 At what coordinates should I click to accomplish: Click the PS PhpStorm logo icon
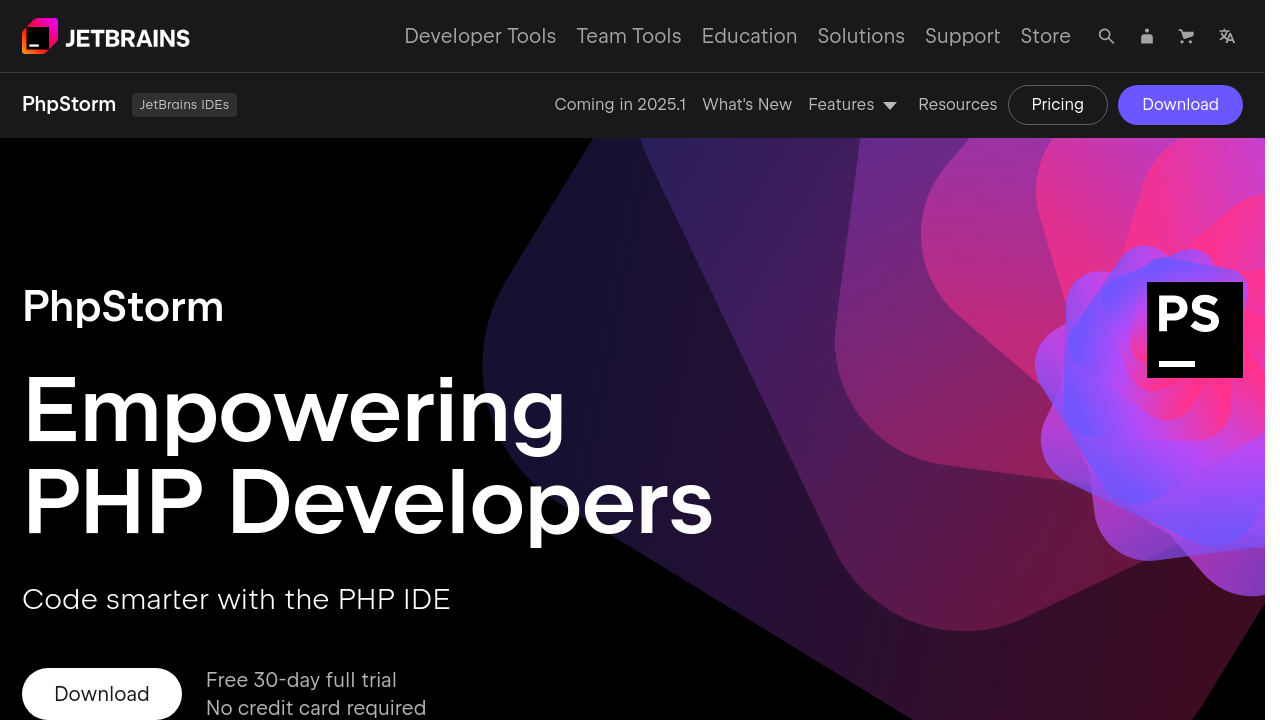tap(1195, 330)
